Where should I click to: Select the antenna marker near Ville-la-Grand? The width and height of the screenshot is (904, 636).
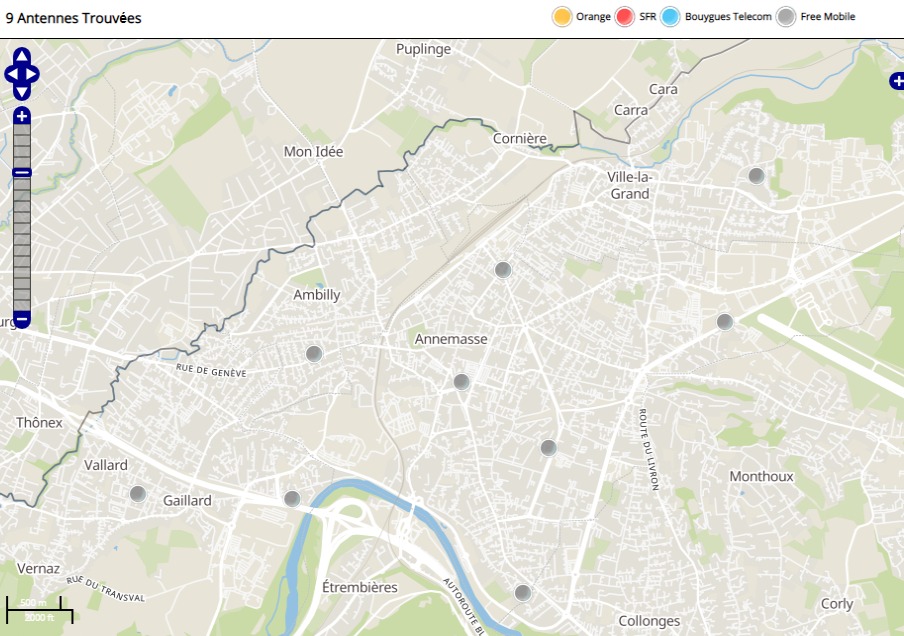click(x=757, y=175)
